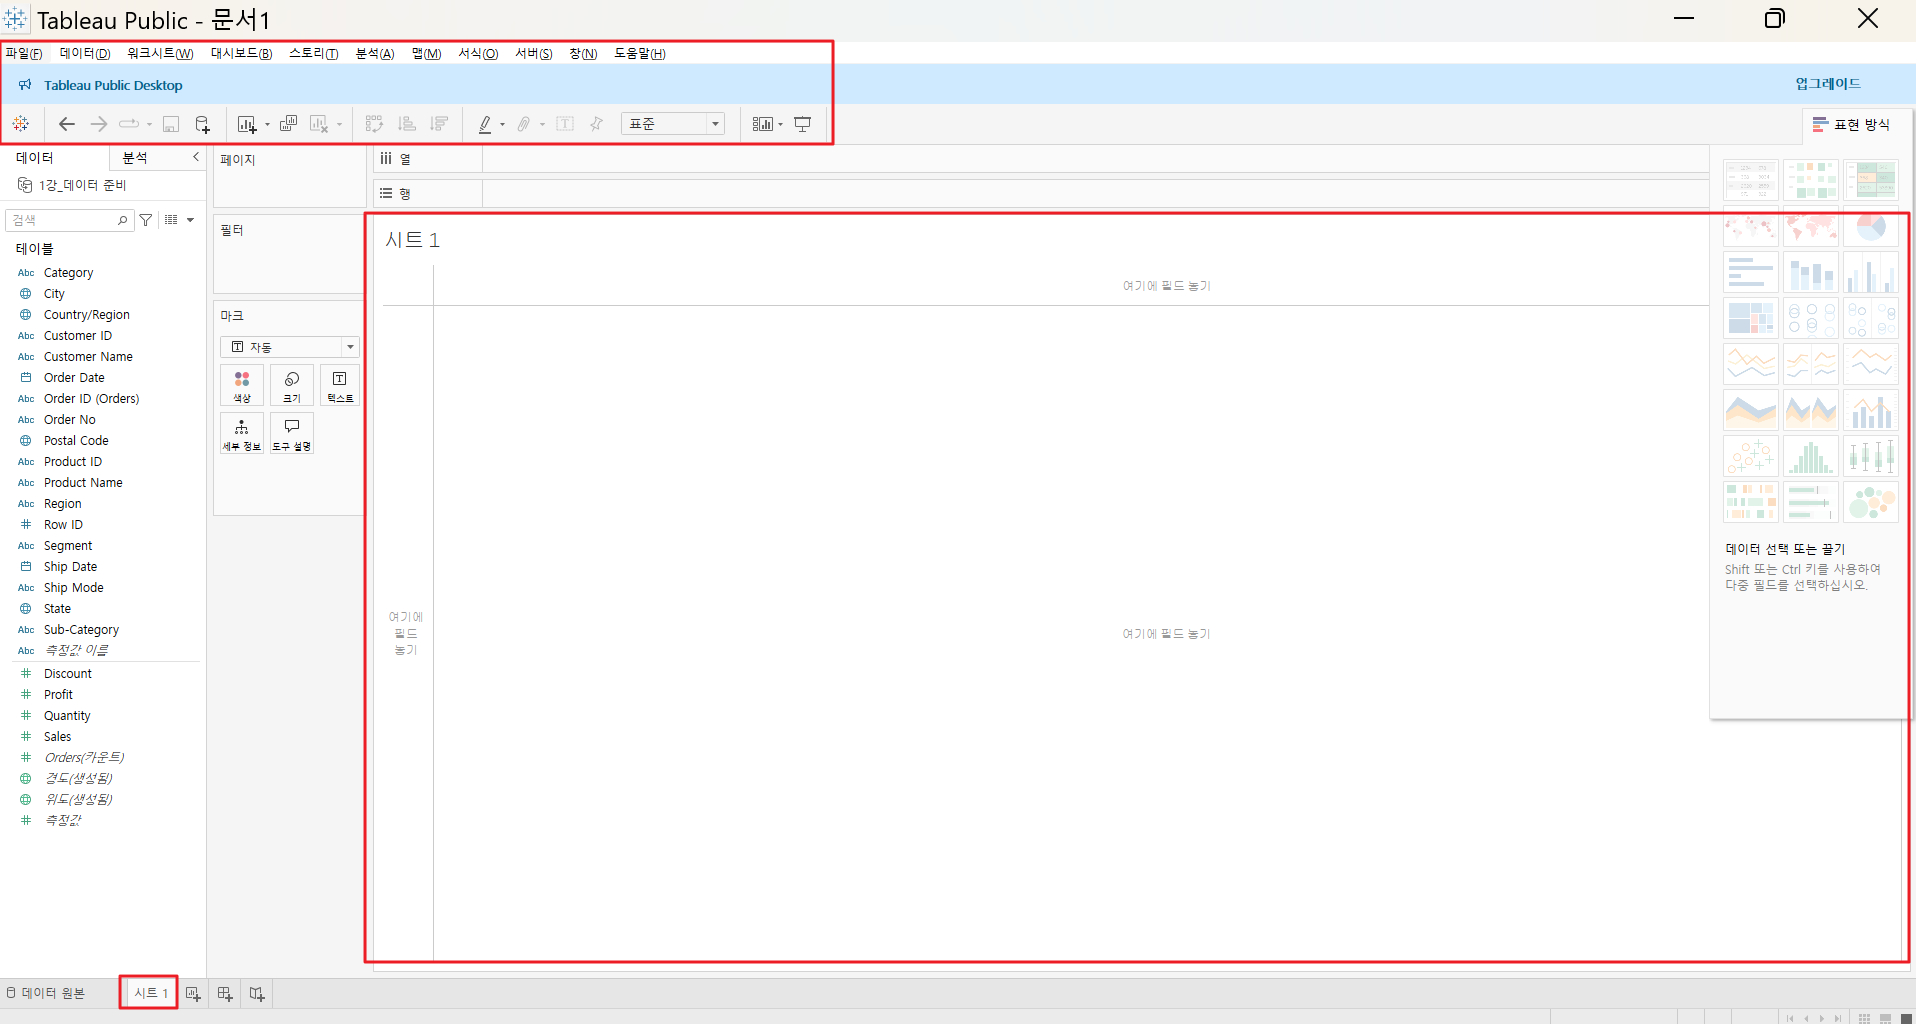This screenshot has height=1024, width=1916.
Task: Select the 1강_데이터 준비 data source
Action: tap(72, 185)
